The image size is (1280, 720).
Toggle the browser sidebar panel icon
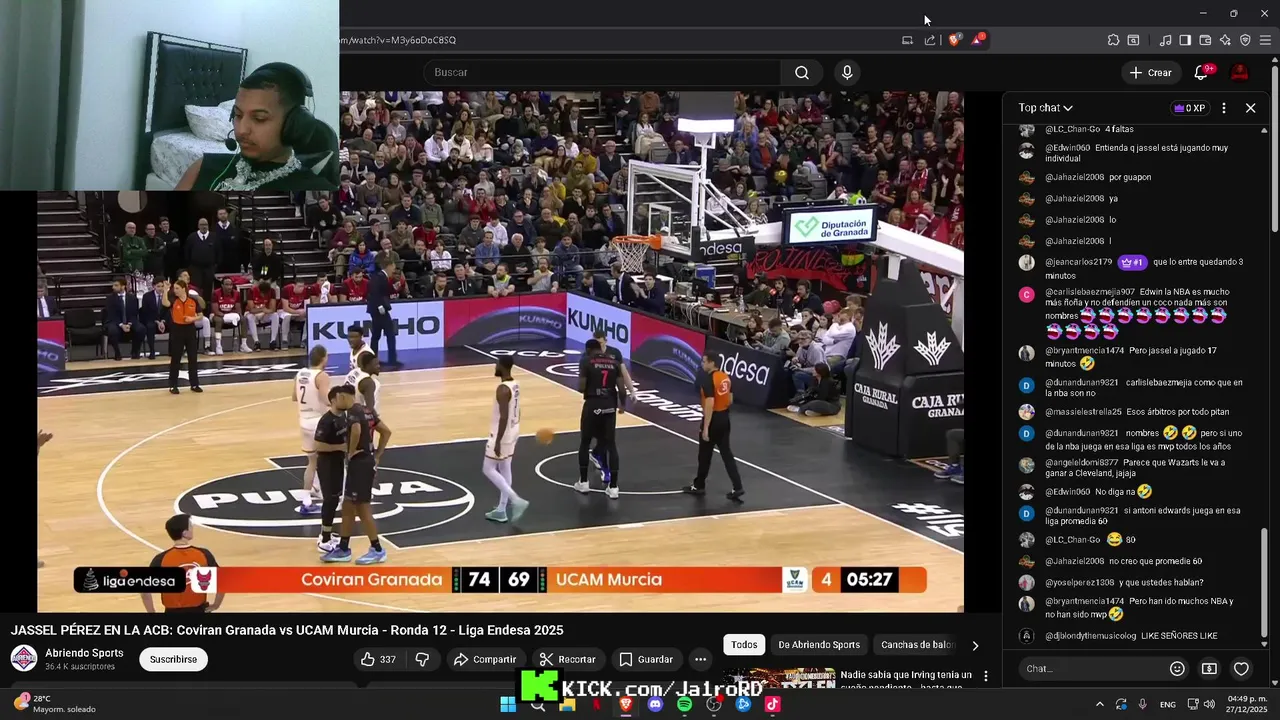1185,40
